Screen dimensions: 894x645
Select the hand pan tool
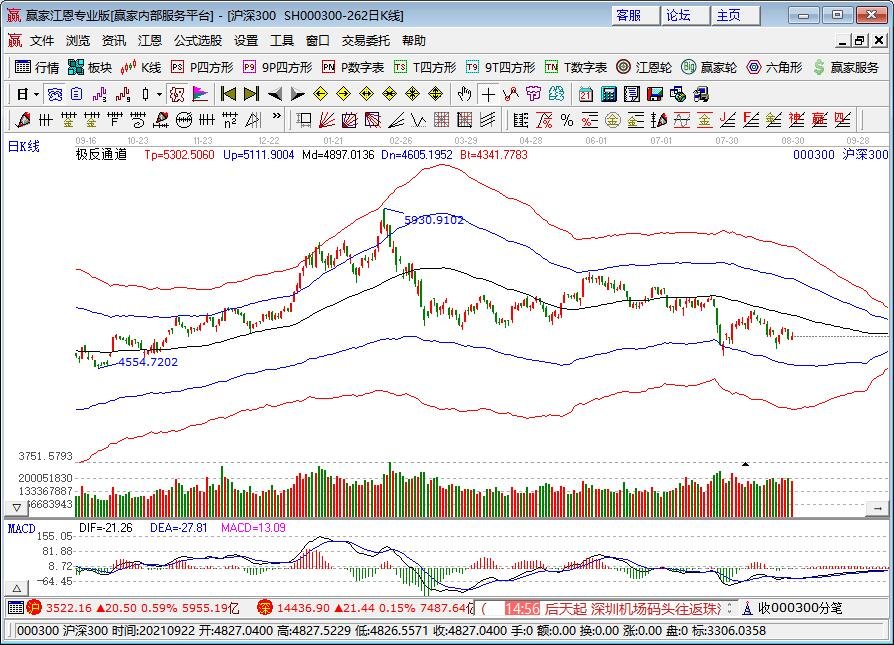tap(465, 94)
